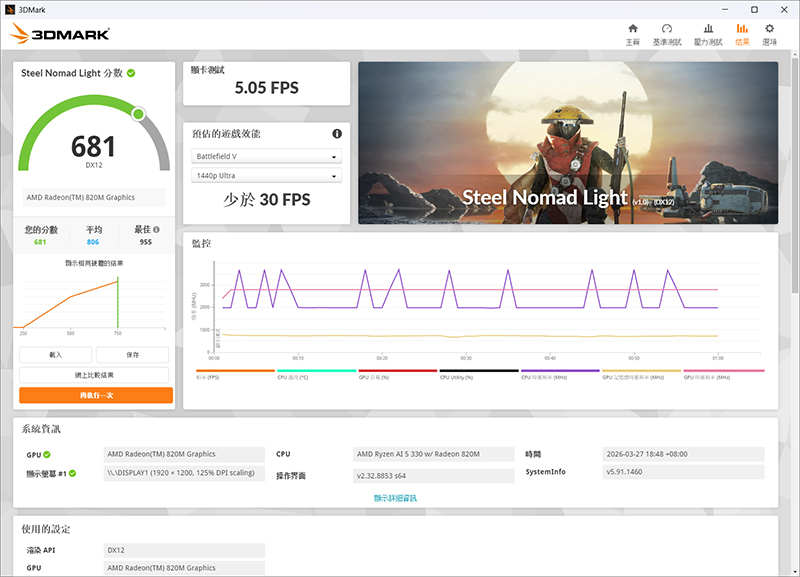Viewport: 800px width, 577px height.
Task: Open the 1440p Ultra resolution dropdown
Action: [x=266, y=176]
